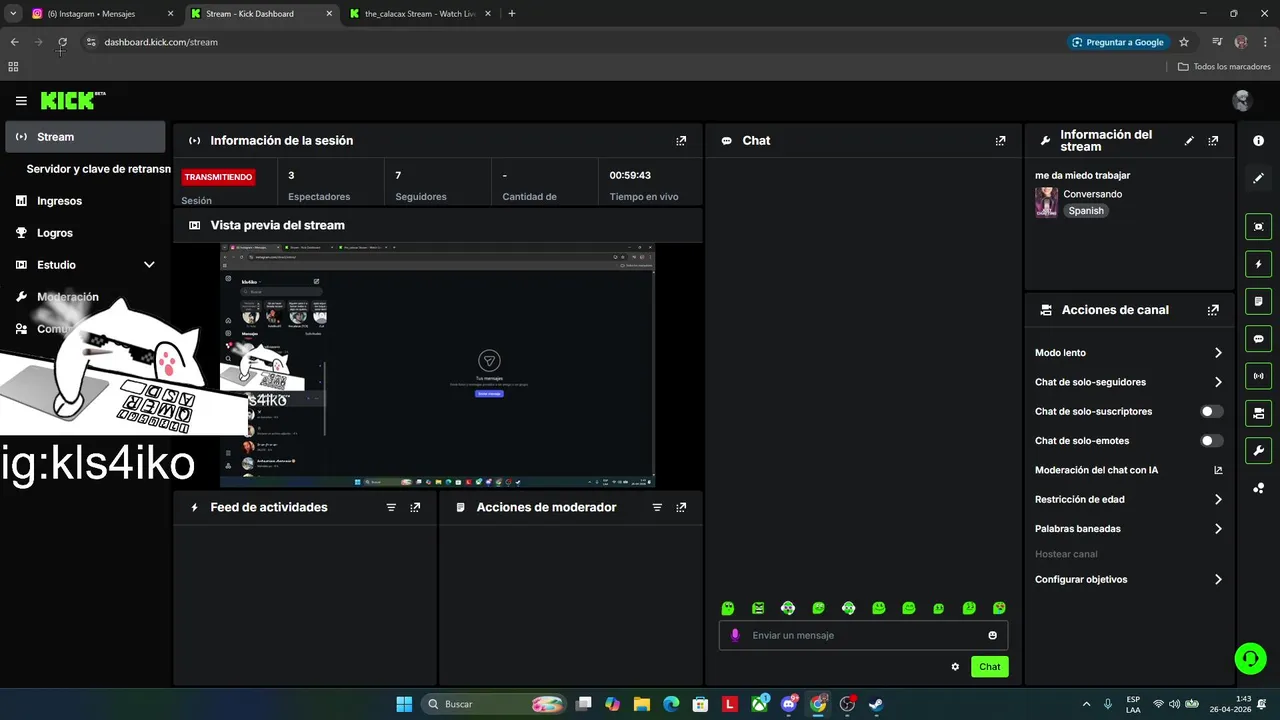Pop out the Acciones de canal panel
Image resolution: width=1280 pixels, height=720 pixels.
[x=1213, y=310]
